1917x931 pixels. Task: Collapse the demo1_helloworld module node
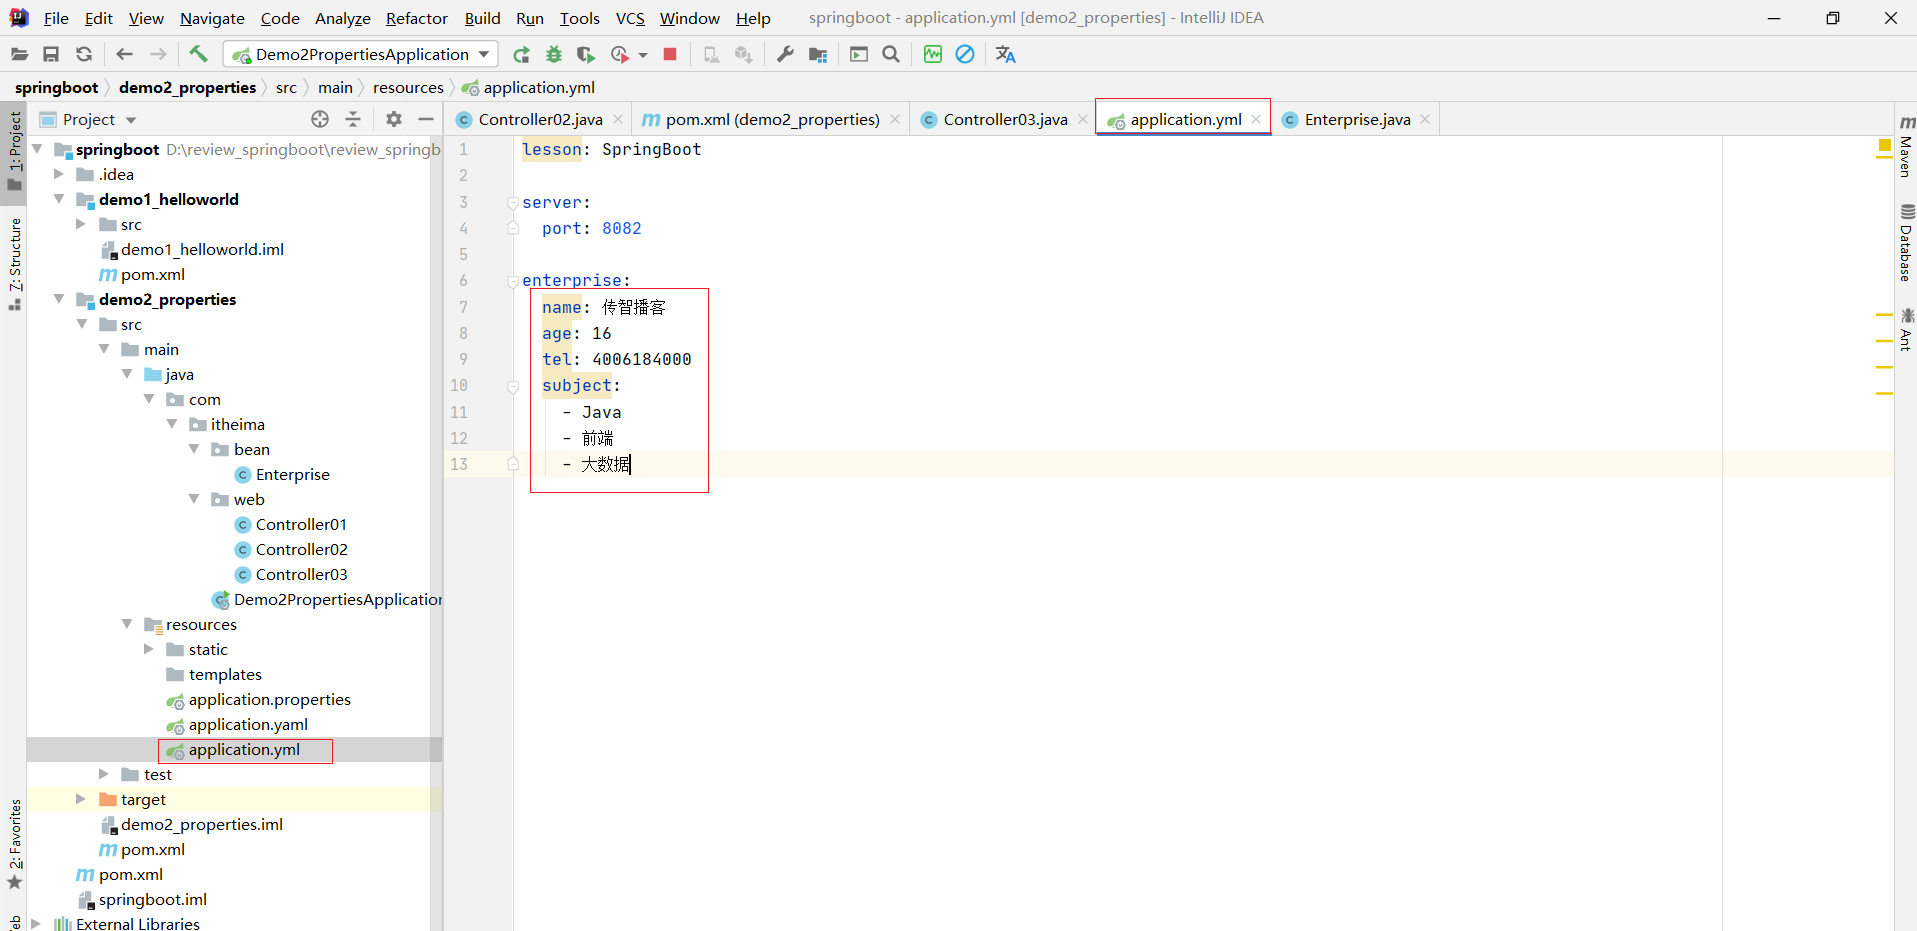coord(59,199)
